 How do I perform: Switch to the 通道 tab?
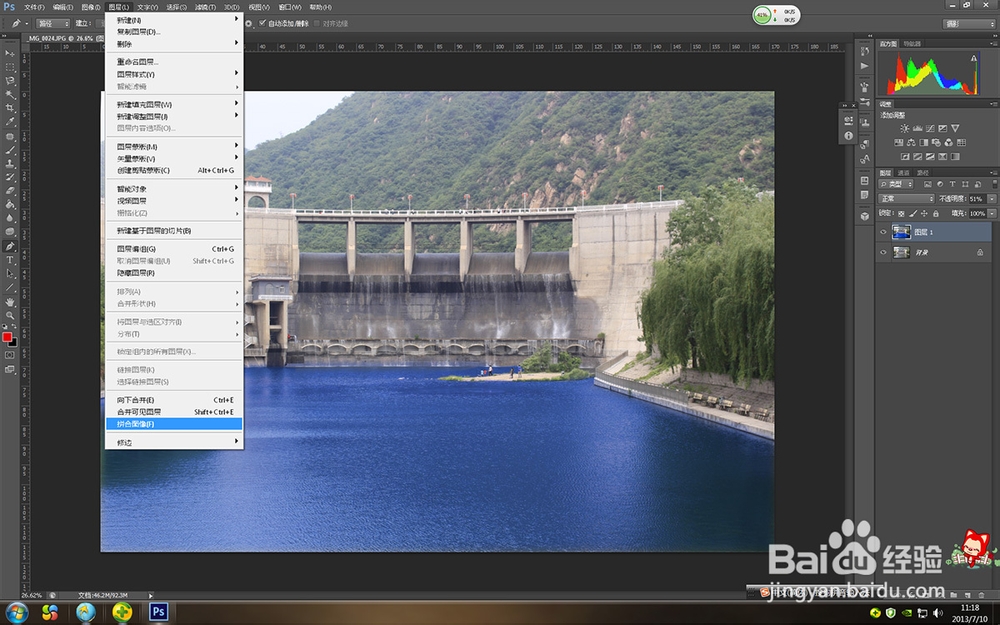coord(903,173)
